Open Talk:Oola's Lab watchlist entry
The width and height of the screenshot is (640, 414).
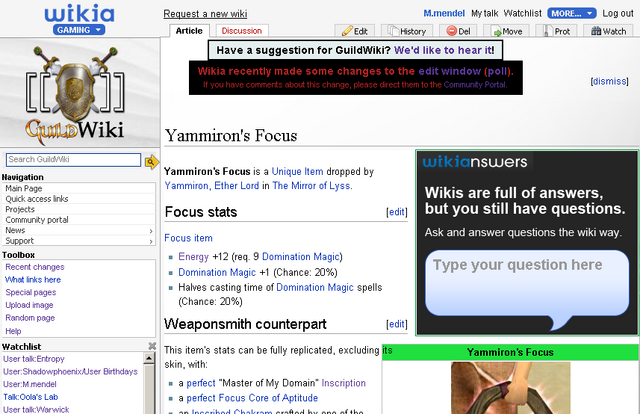(31, 397)
